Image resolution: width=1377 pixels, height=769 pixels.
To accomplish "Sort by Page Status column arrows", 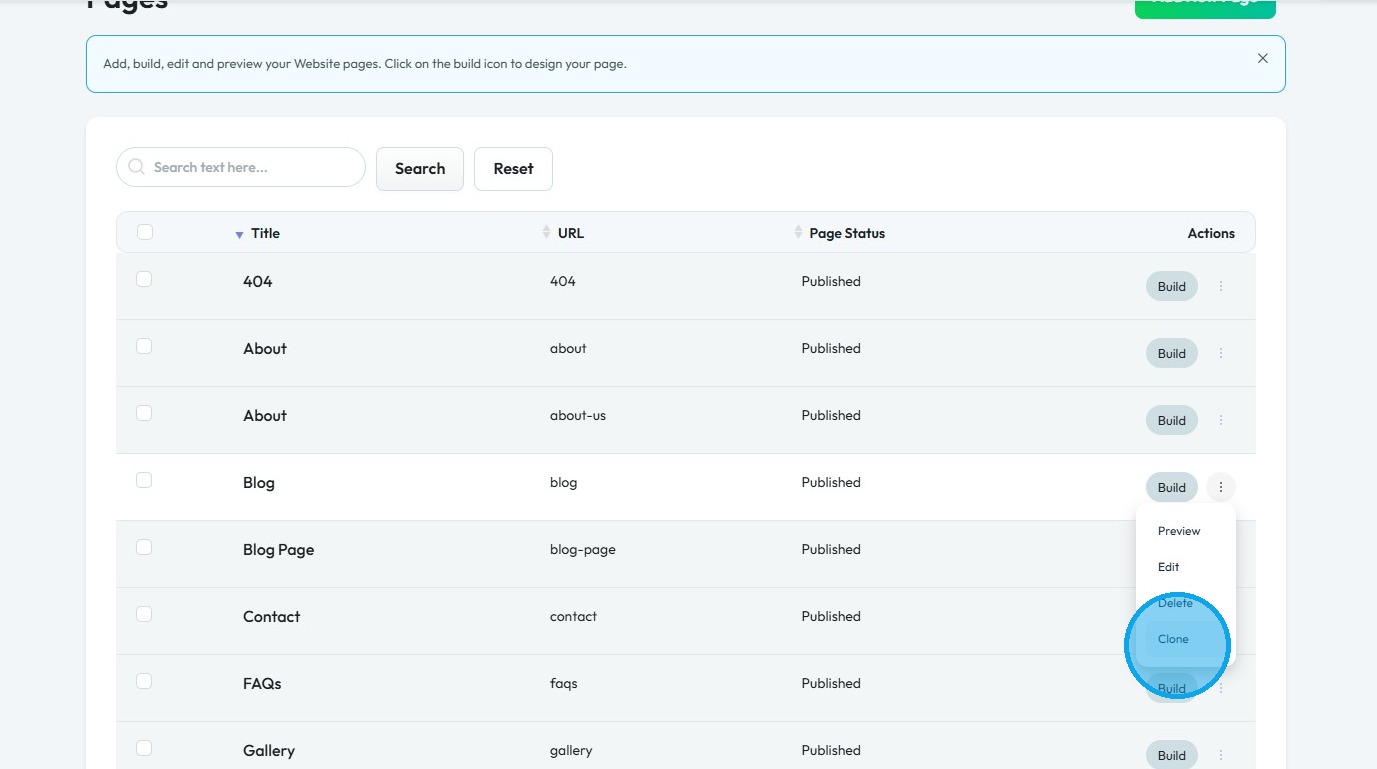I will click(798, 232).
